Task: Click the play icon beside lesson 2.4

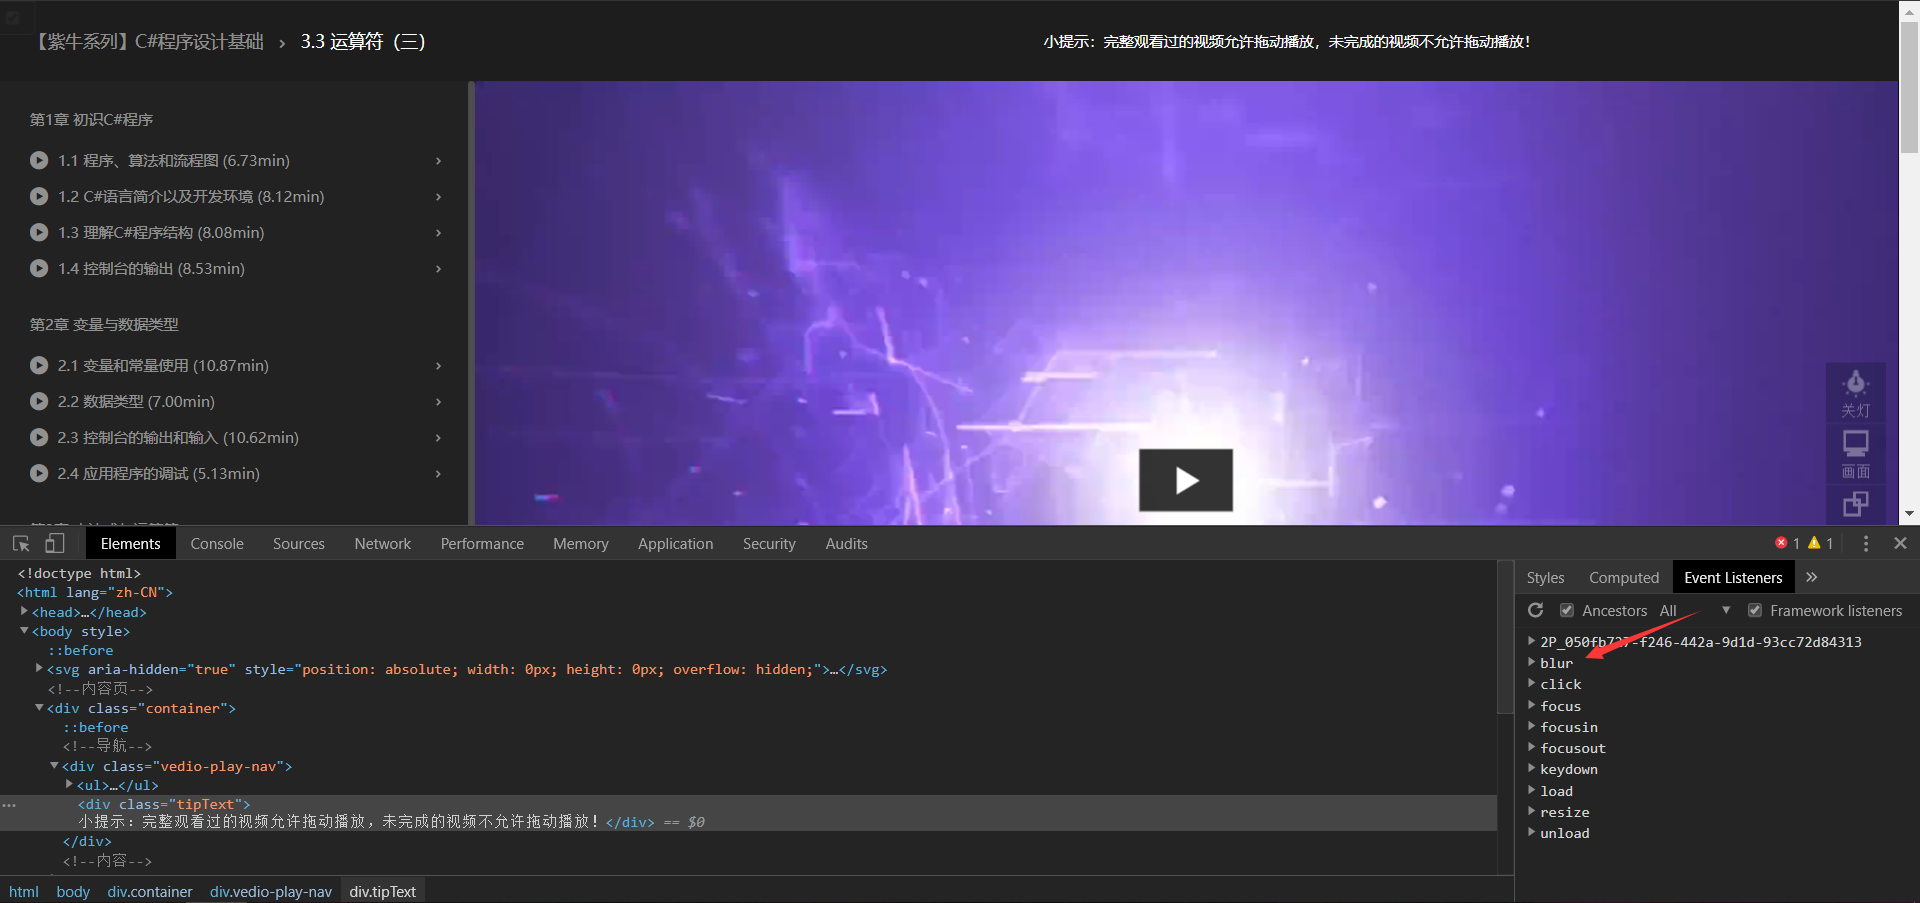Action: coord(39,473)
